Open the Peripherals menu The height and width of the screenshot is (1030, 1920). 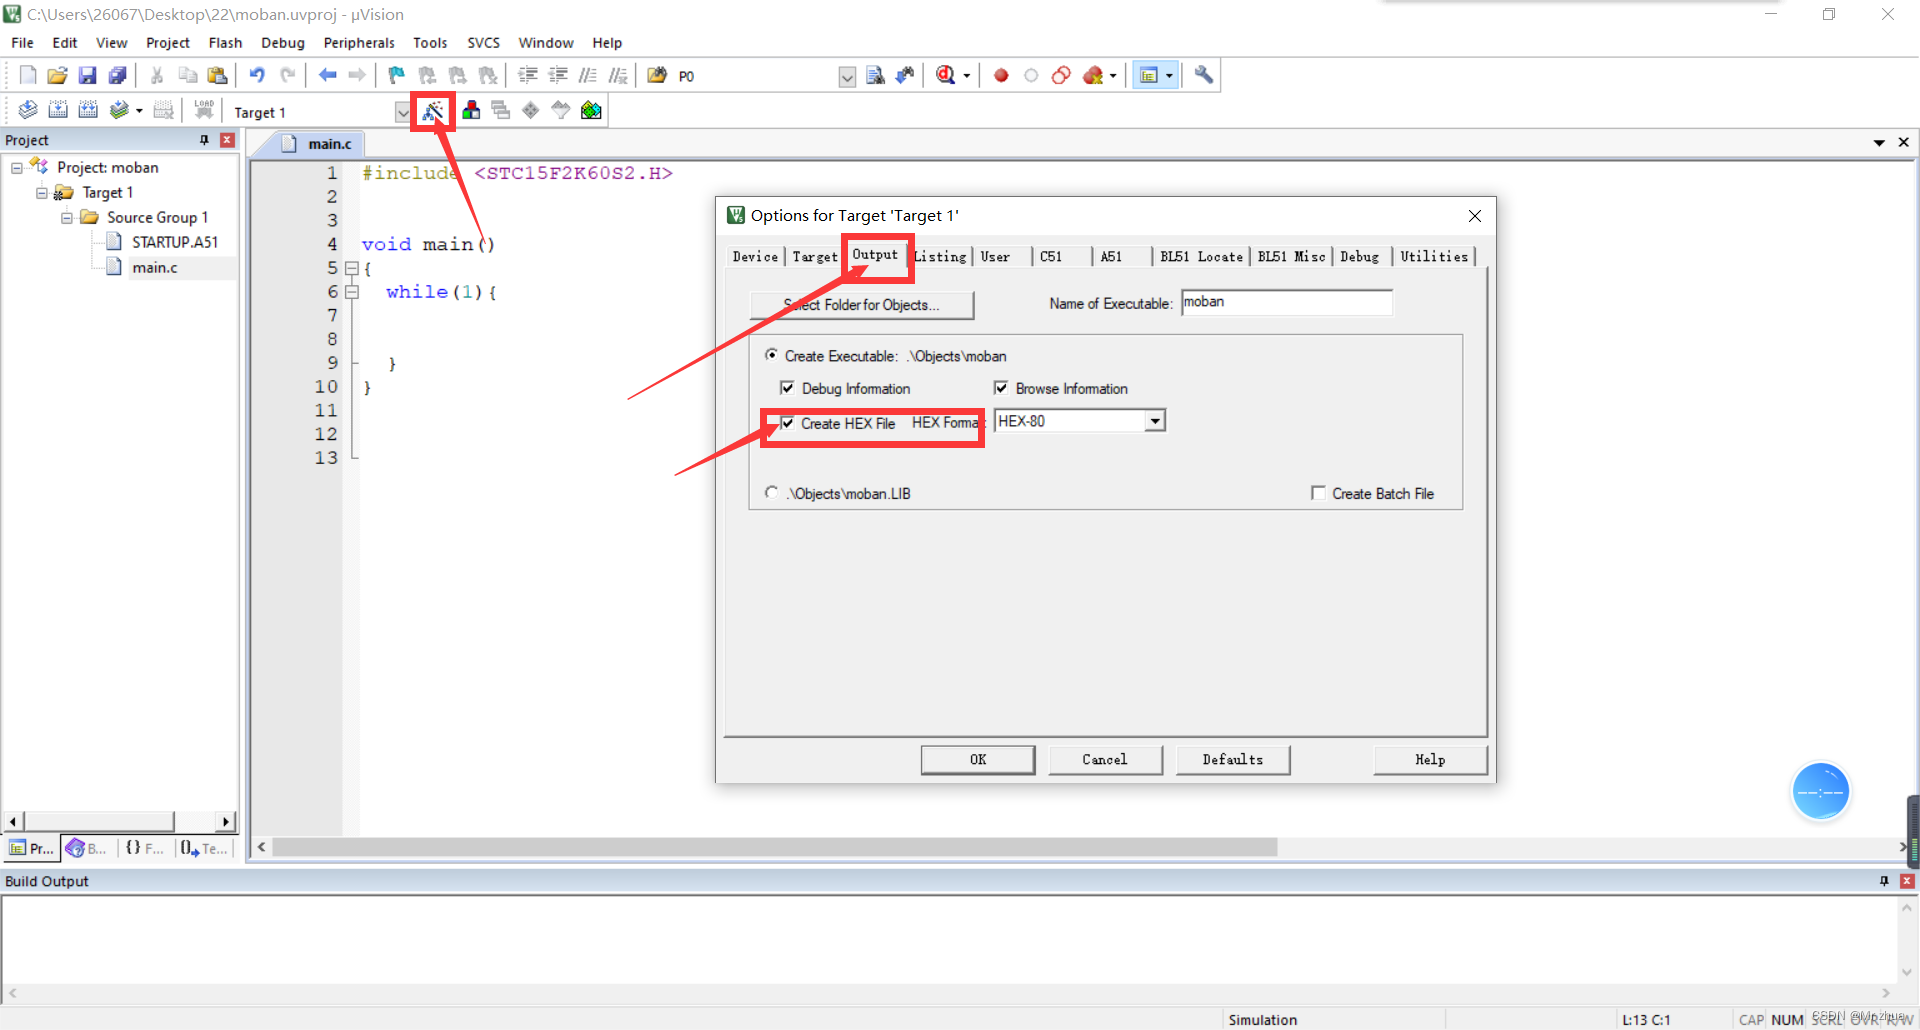pos(359,43)
